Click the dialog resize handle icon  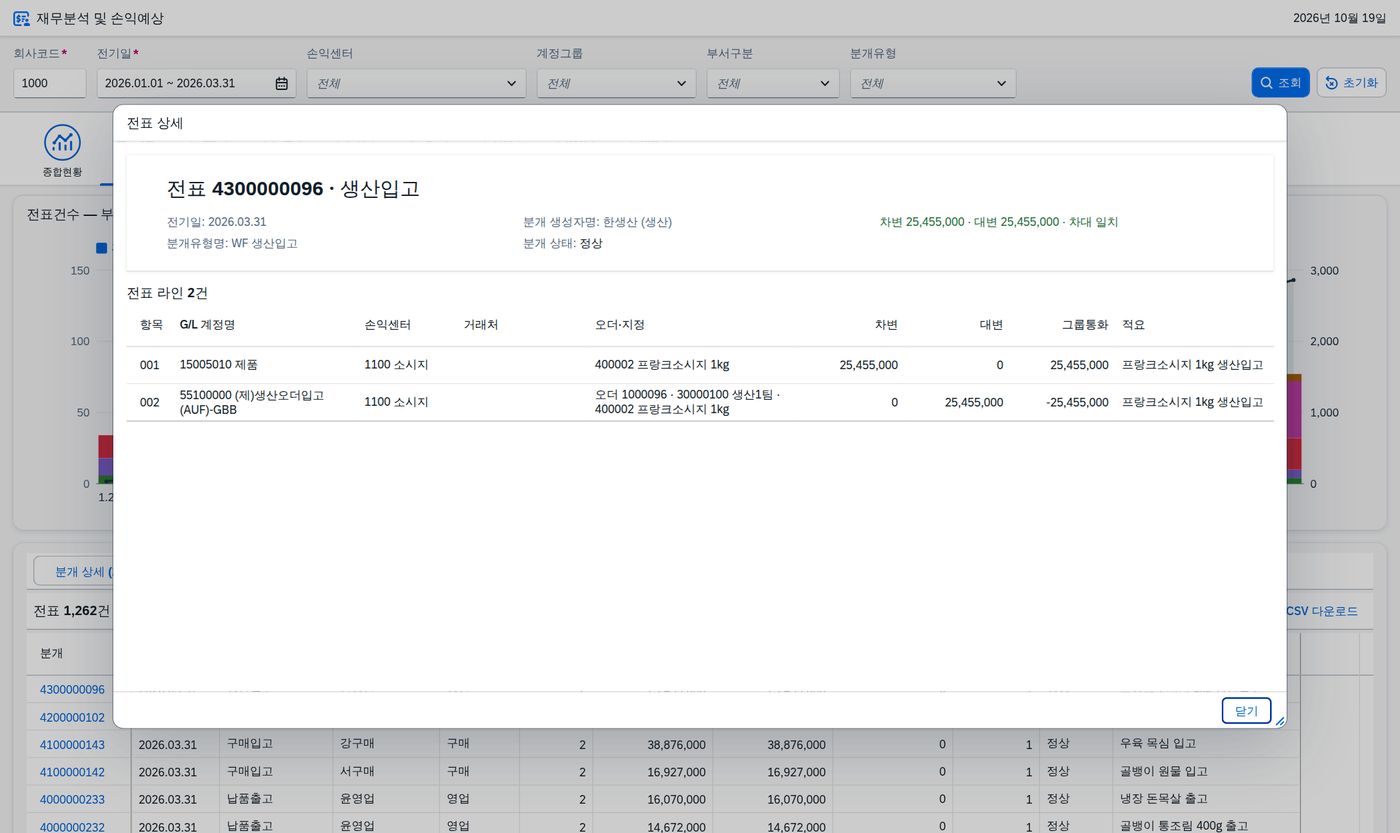pyautogui.click(x=1279, y=720)
